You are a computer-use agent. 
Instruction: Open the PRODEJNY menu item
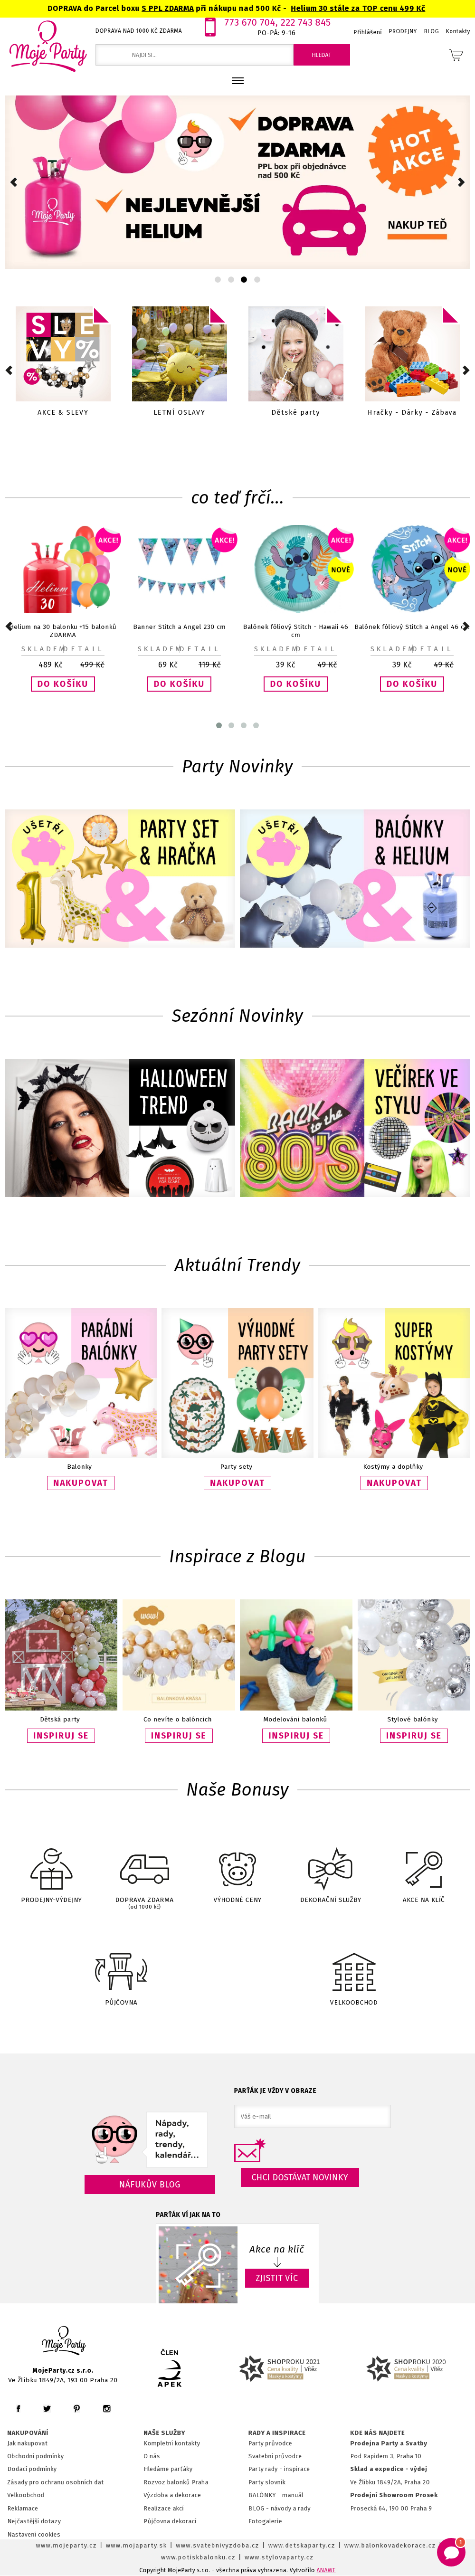[403, 31]
